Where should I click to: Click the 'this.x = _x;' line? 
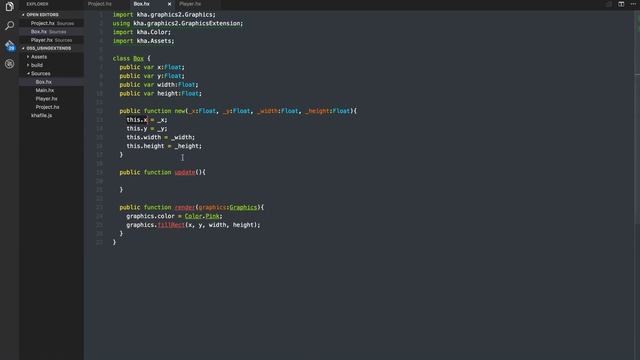[x=147, y=120]
